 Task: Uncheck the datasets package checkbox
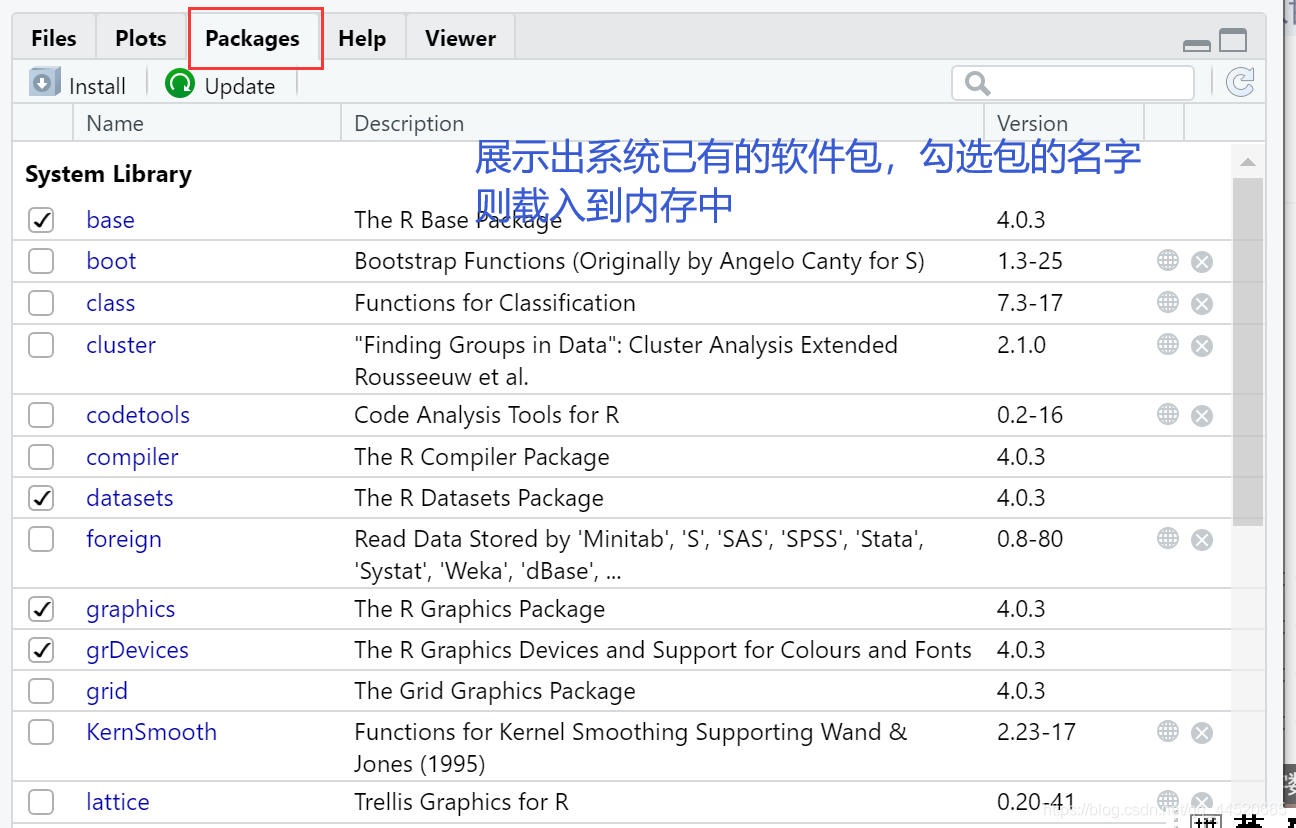[41, 498]
